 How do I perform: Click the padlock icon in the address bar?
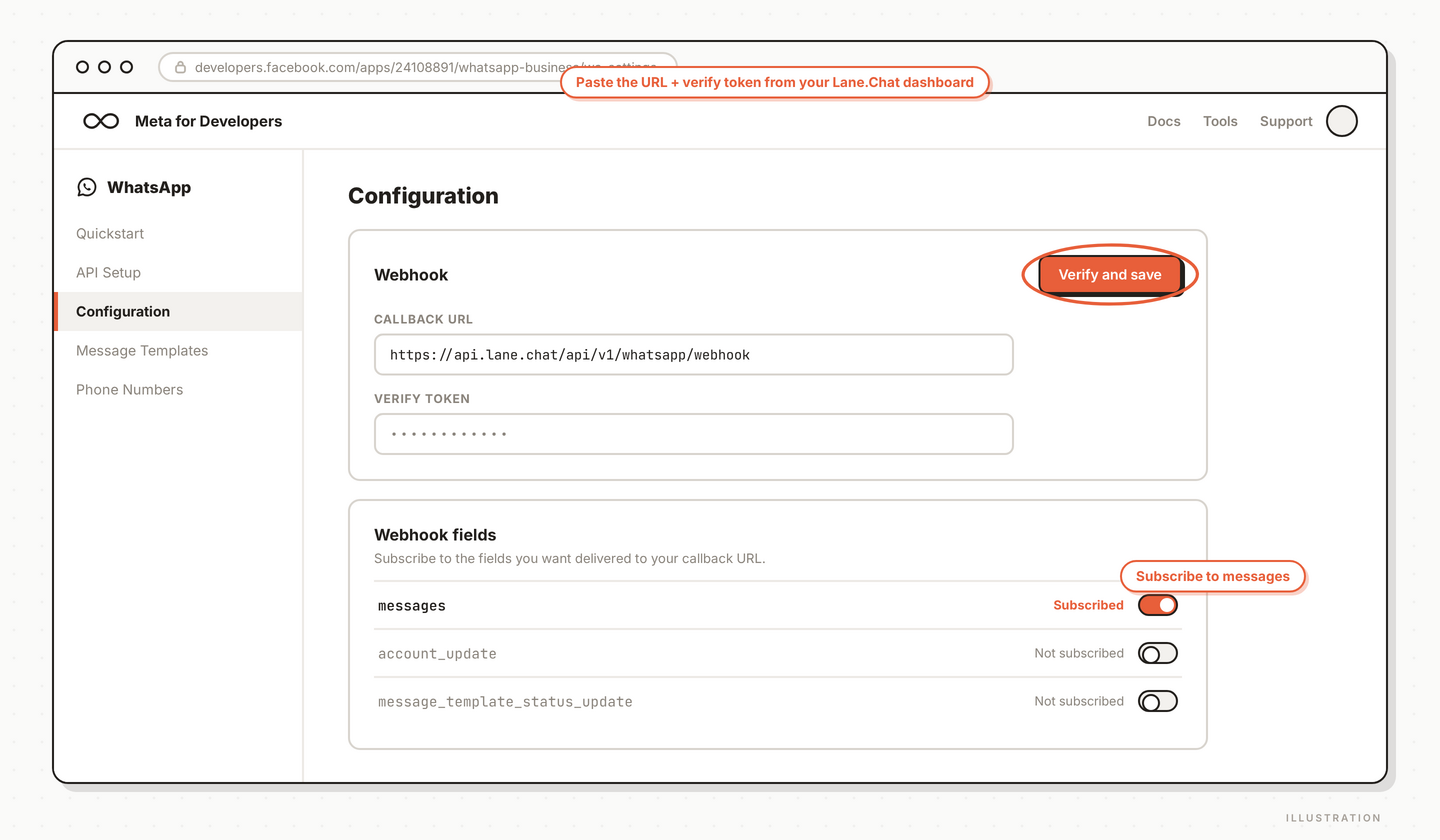click(x=180, y=68)
